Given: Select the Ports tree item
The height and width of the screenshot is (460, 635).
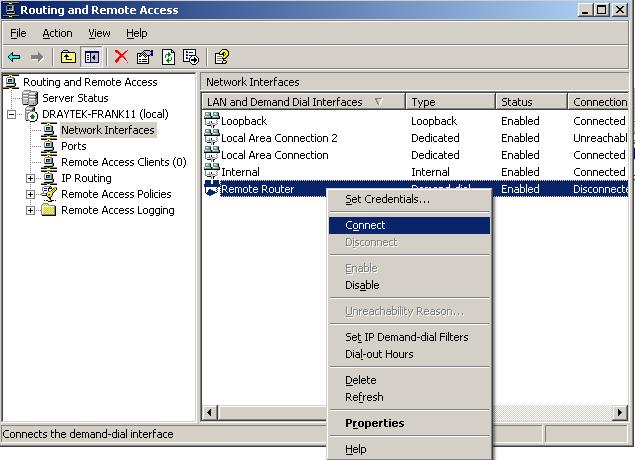Looking at the screenshot, I should pos(74,146).
